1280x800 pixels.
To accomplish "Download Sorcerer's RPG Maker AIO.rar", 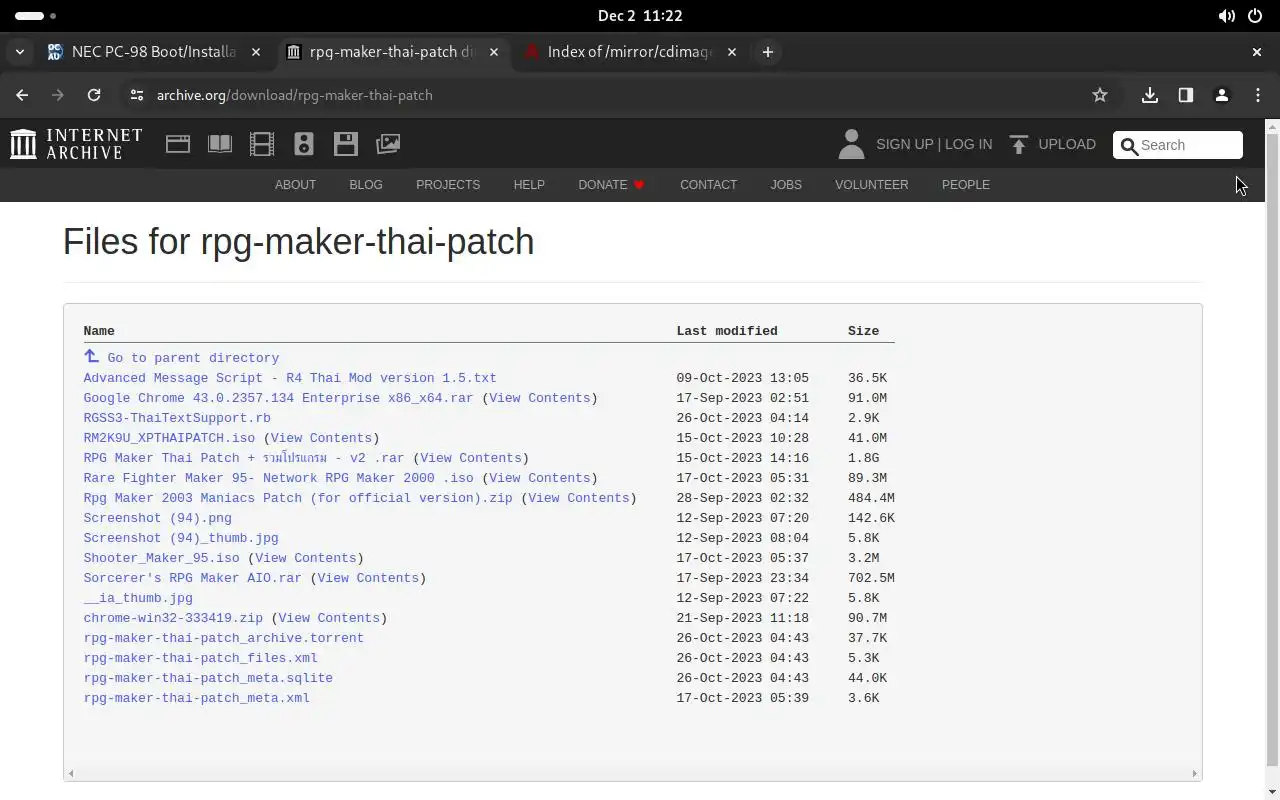I will tap(192, 578).
